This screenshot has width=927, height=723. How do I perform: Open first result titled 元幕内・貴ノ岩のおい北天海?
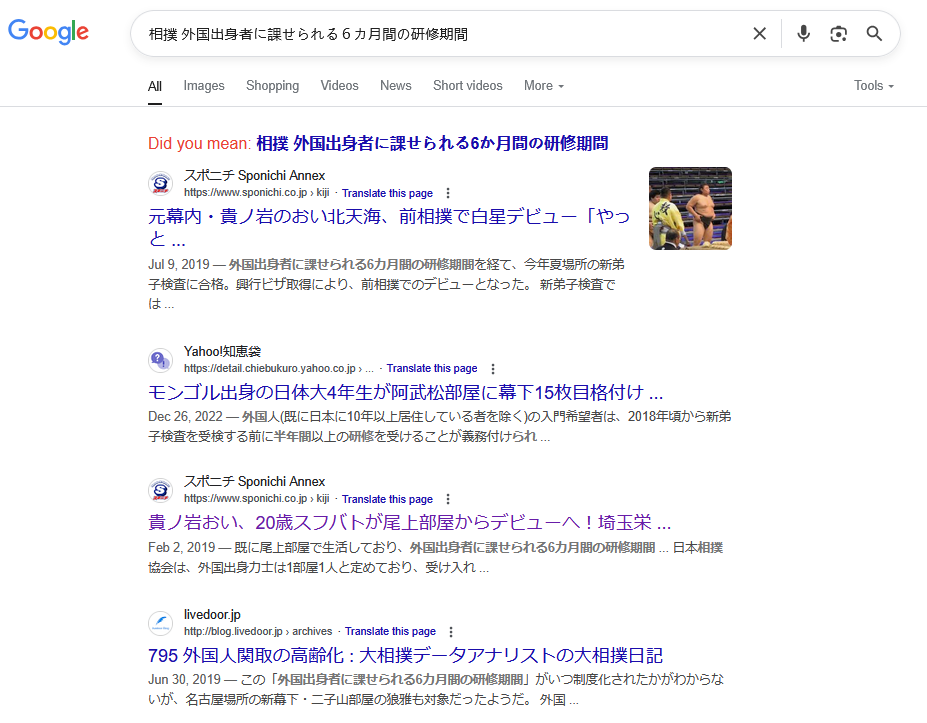[x=389, y=228]
